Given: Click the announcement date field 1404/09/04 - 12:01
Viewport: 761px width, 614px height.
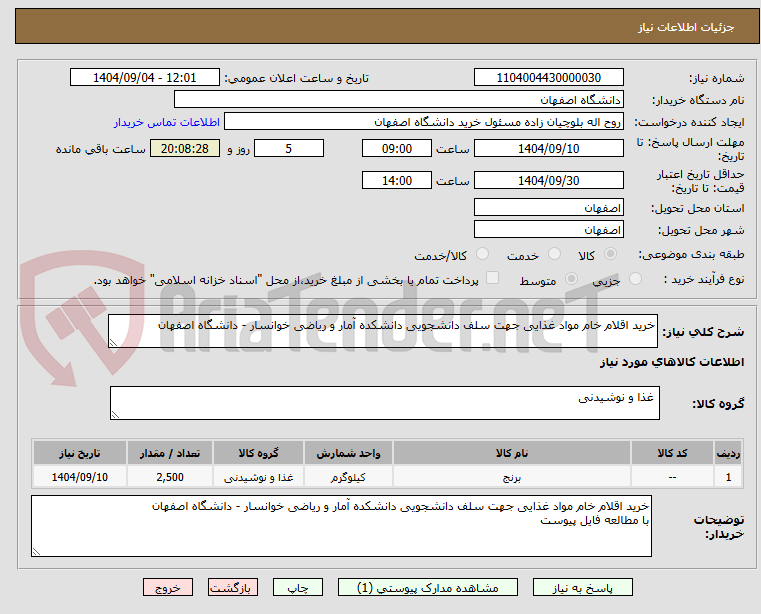Looking at the screenshot, I should tap(145, 77).
